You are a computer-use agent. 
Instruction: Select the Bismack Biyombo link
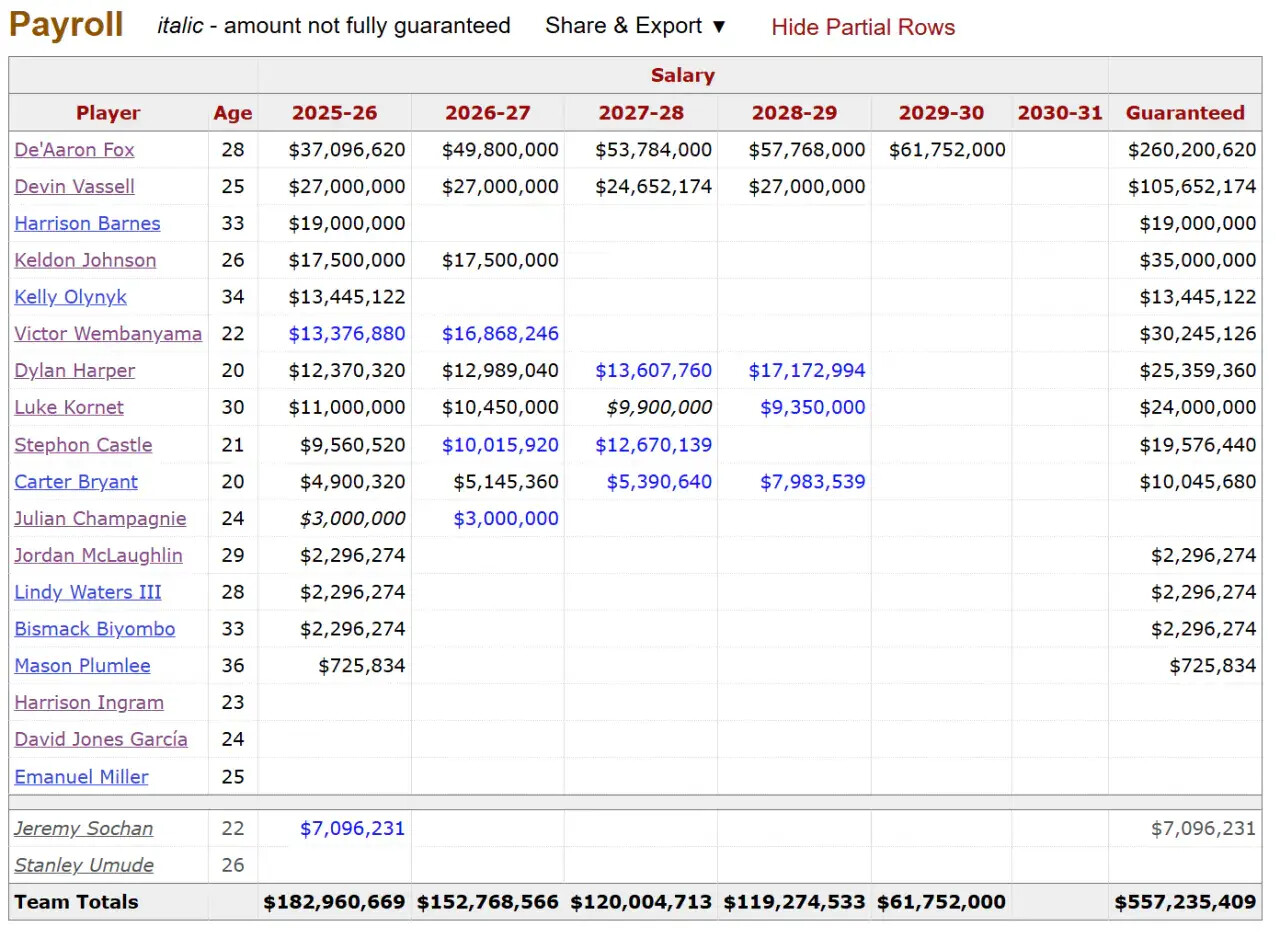tap(94, 629)
